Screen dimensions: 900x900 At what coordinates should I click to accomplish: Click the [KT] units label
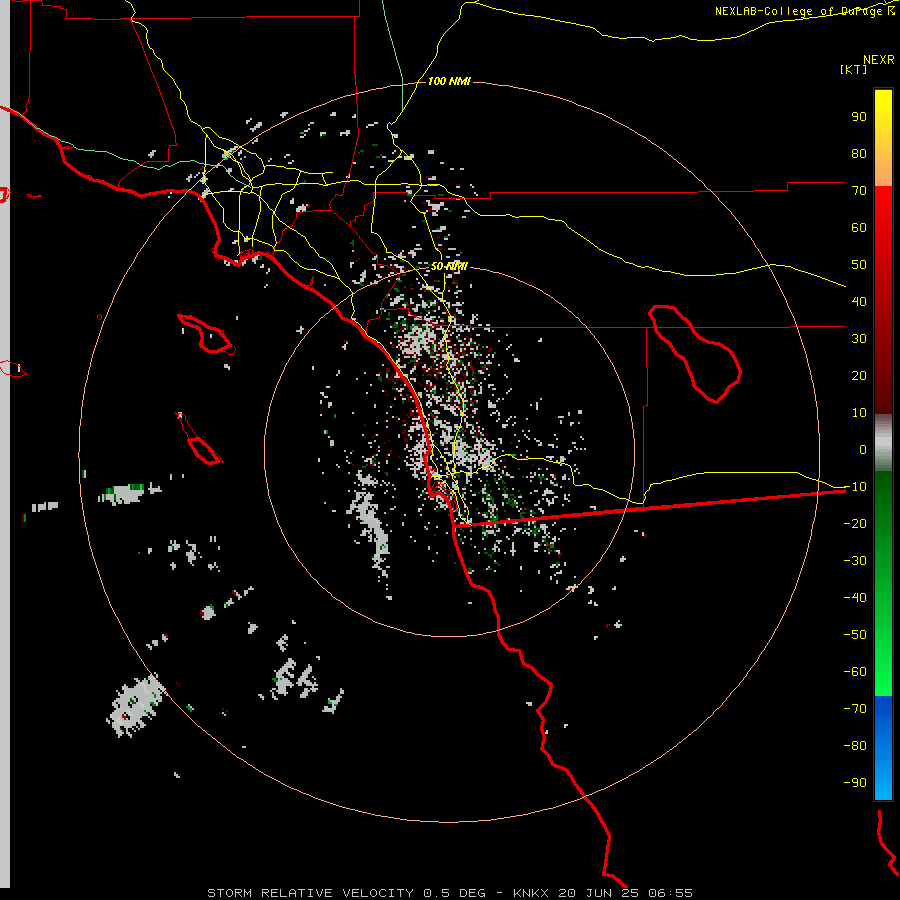point(854,69)
